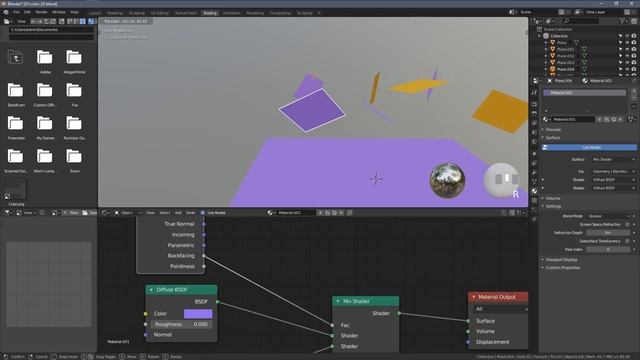Collapse the Mix Shader node
The height and width of the screenshot is (360, 640).
(338, 301)
